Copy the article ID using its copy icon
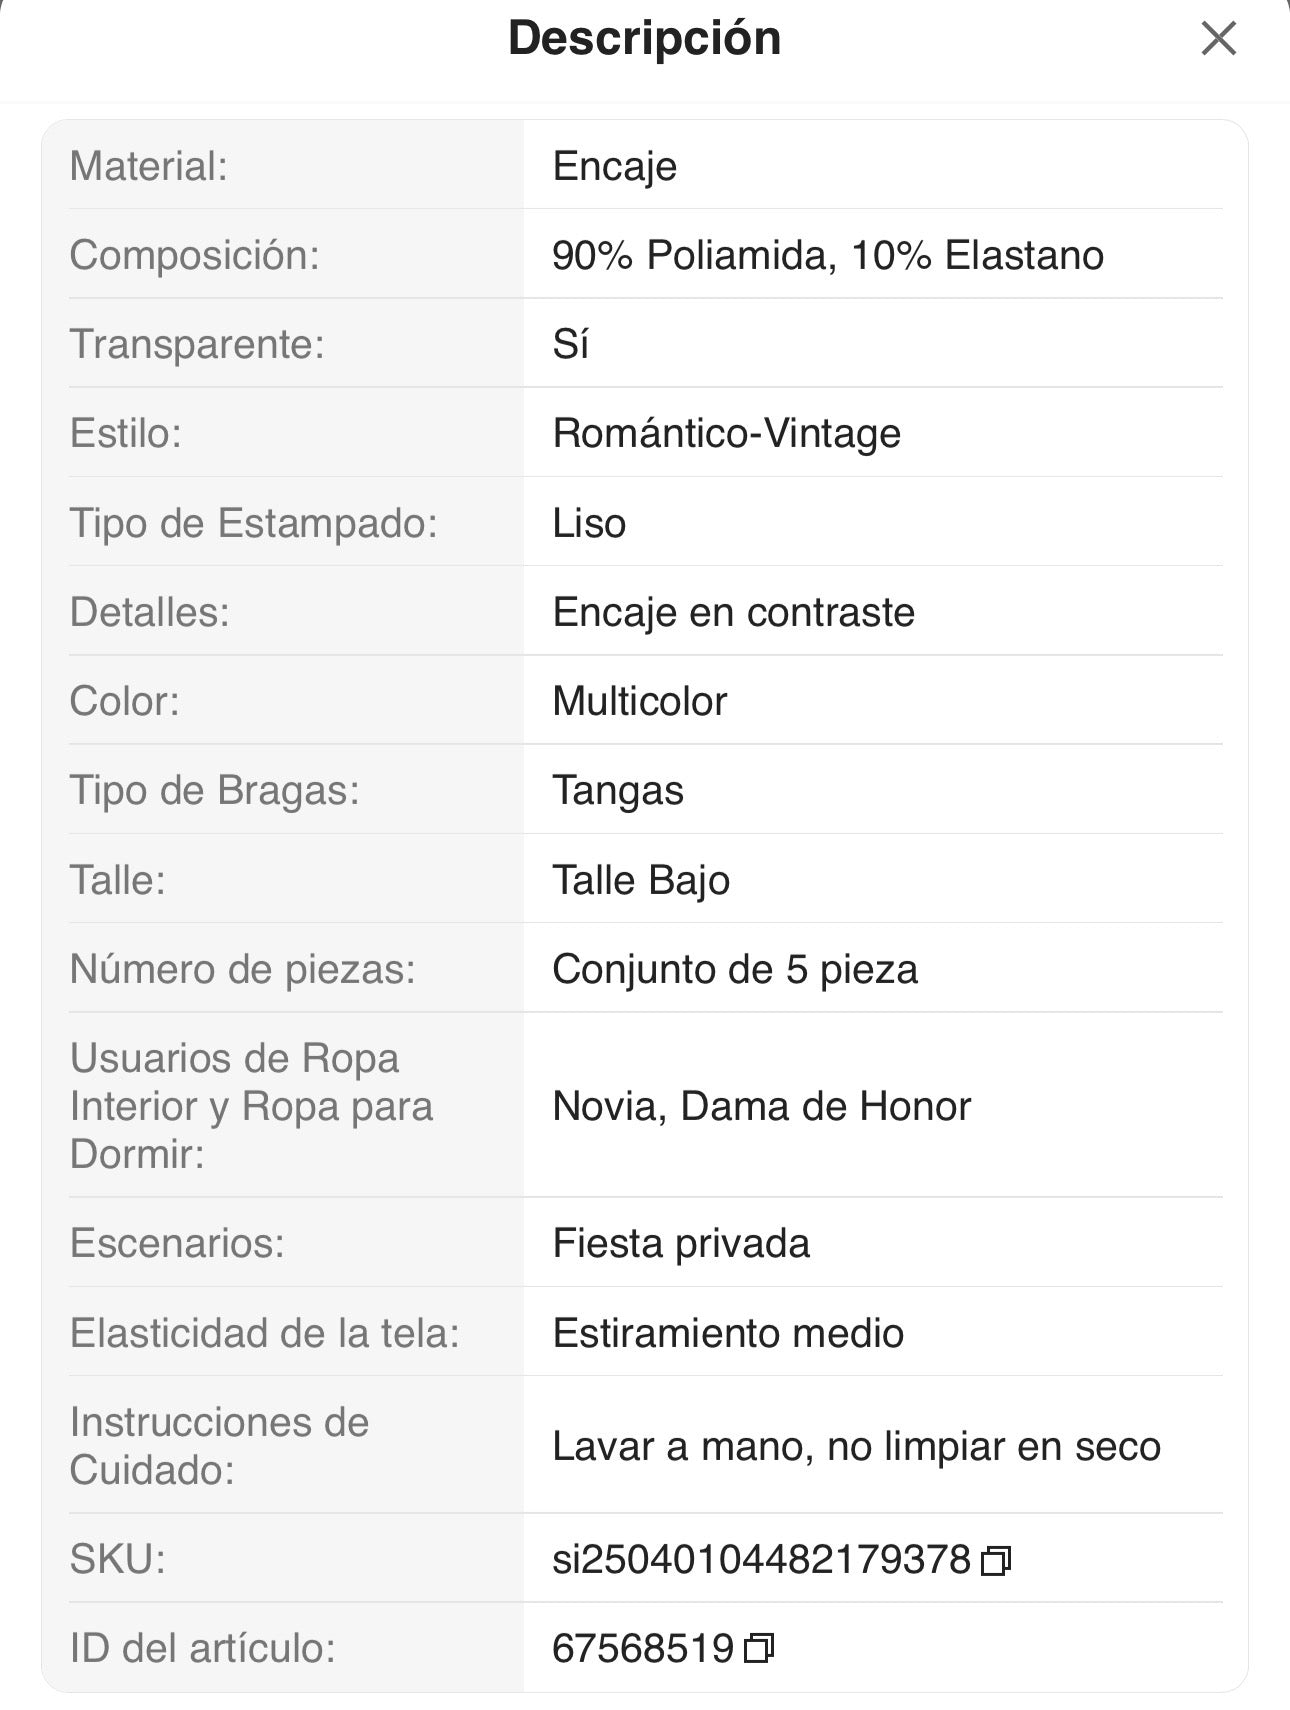This screenshot has height=1710, width=1290. (x=759, y=1648)
